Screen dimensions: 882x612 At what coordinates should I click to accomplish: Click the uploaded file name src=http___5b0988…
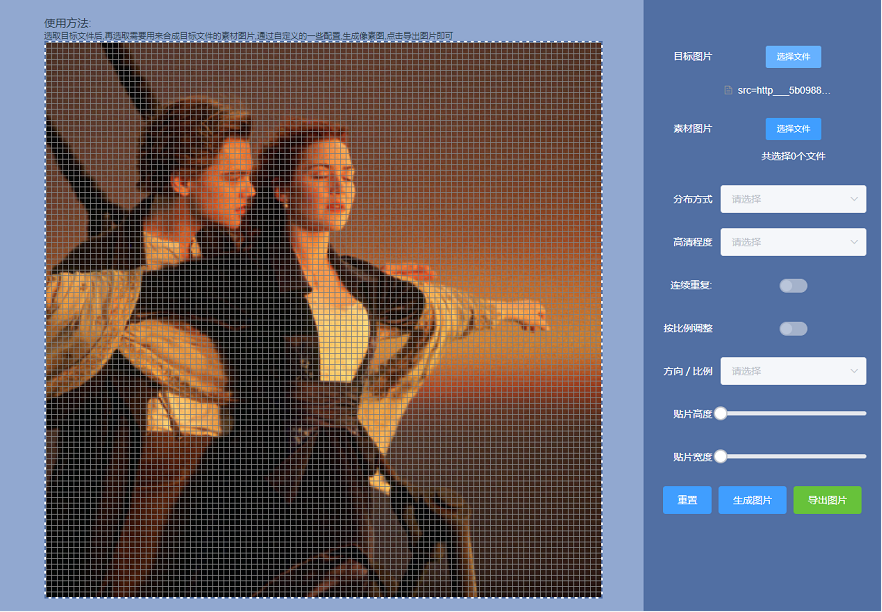click(784, 91)
